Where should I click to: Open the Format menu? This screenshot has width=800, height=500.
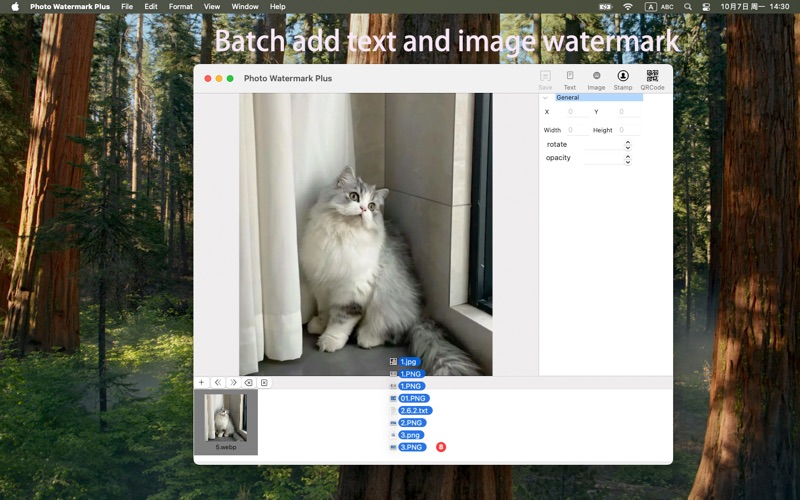tap(181, 7)
